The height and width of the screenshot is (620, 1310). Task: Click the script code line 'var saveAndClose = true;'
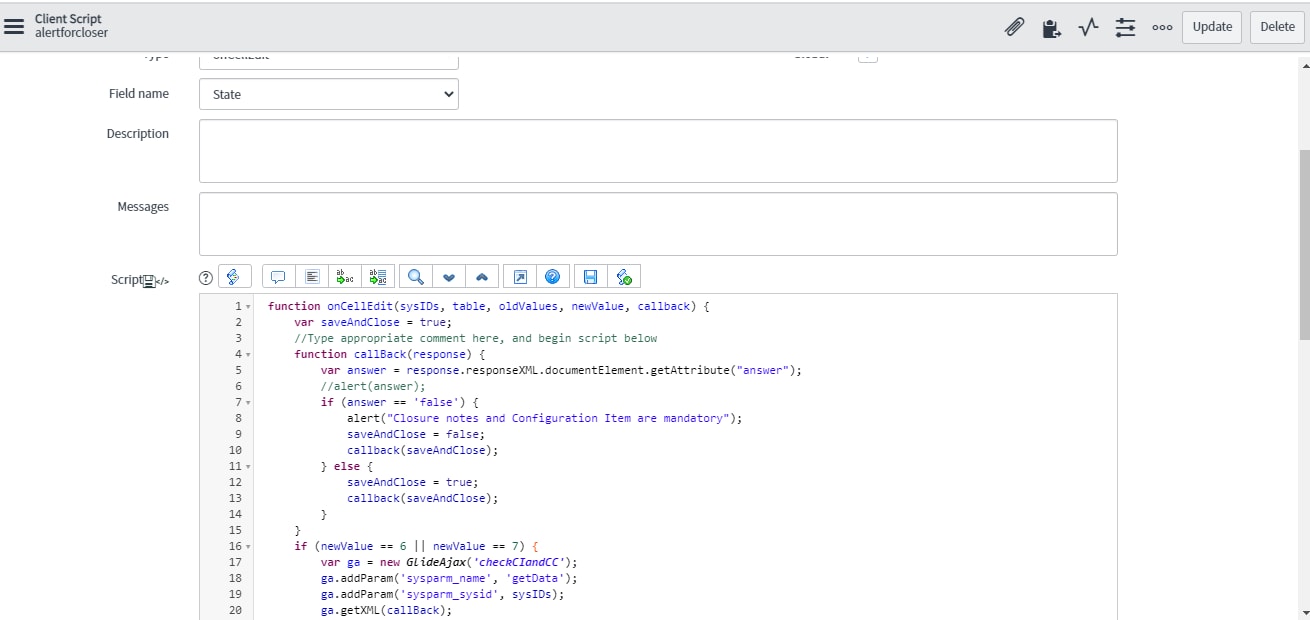click(x=373, y=322)
